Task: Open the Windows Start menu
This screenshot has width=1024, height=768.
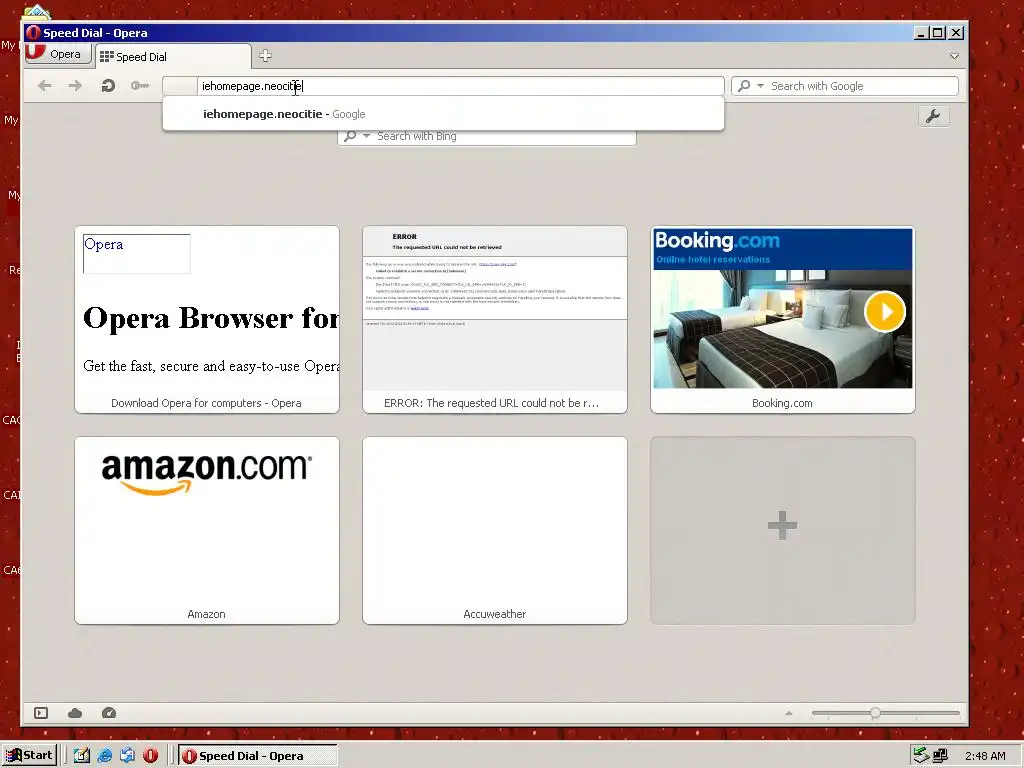Action: click(29, 756)
